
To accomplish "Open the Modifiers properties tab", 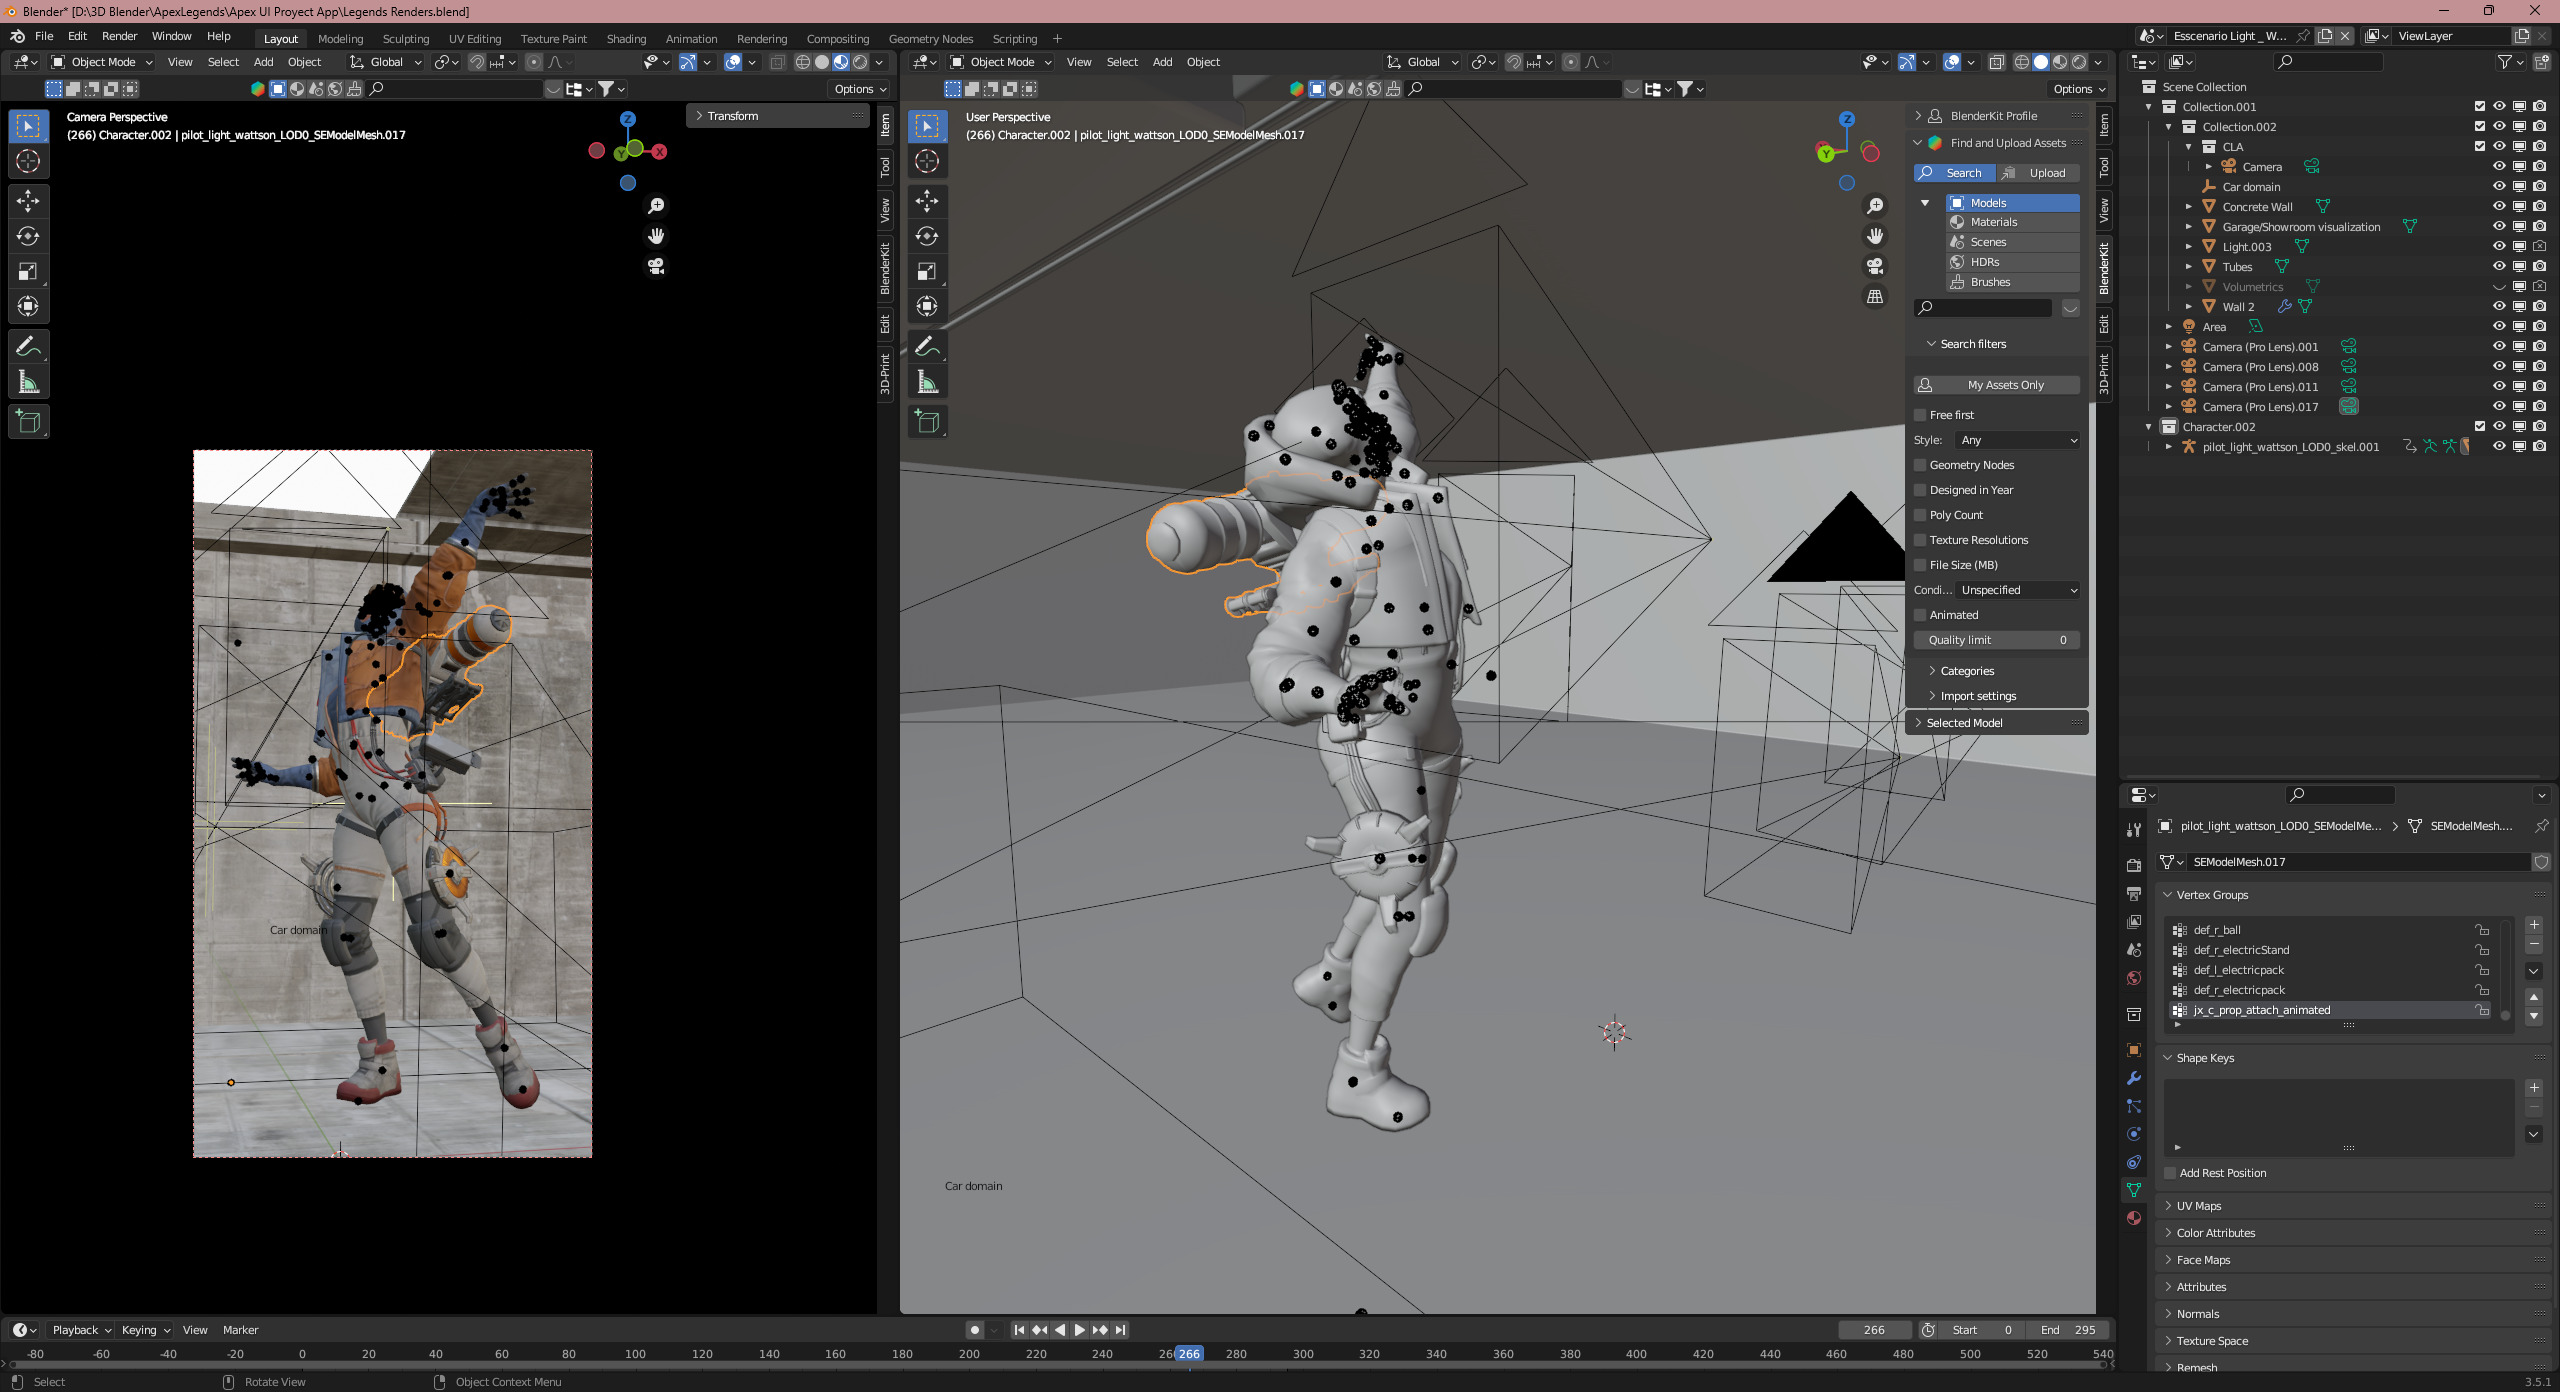I will (x=2134, y=1078).
